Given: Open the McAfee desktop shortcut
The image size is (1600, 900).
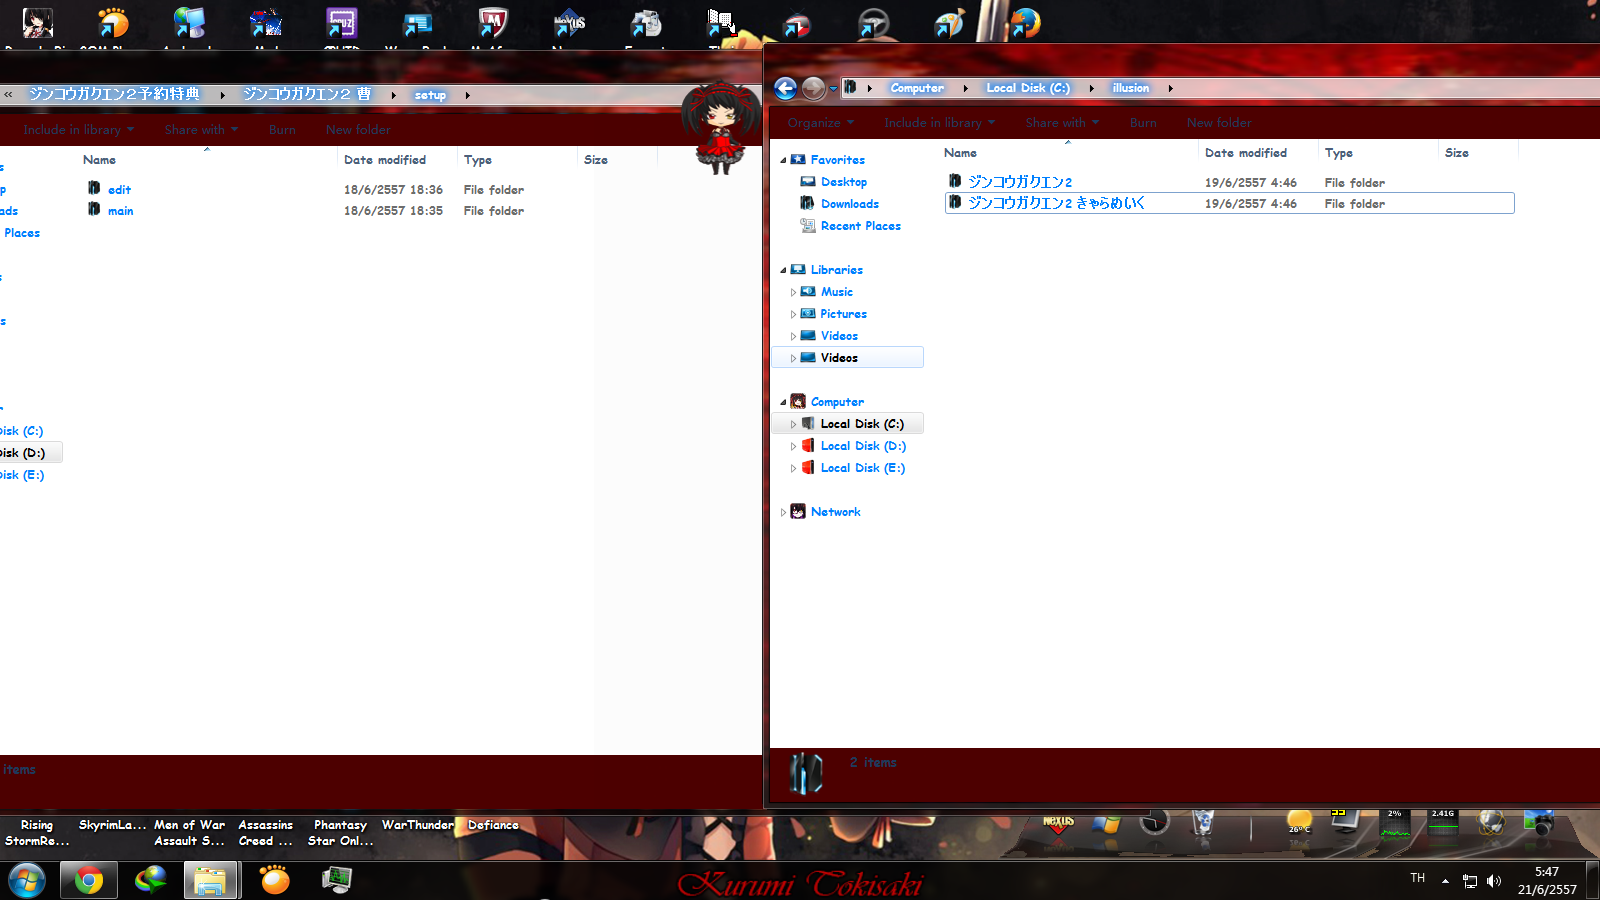Looking at the screenshot, I should coord(492,24).
